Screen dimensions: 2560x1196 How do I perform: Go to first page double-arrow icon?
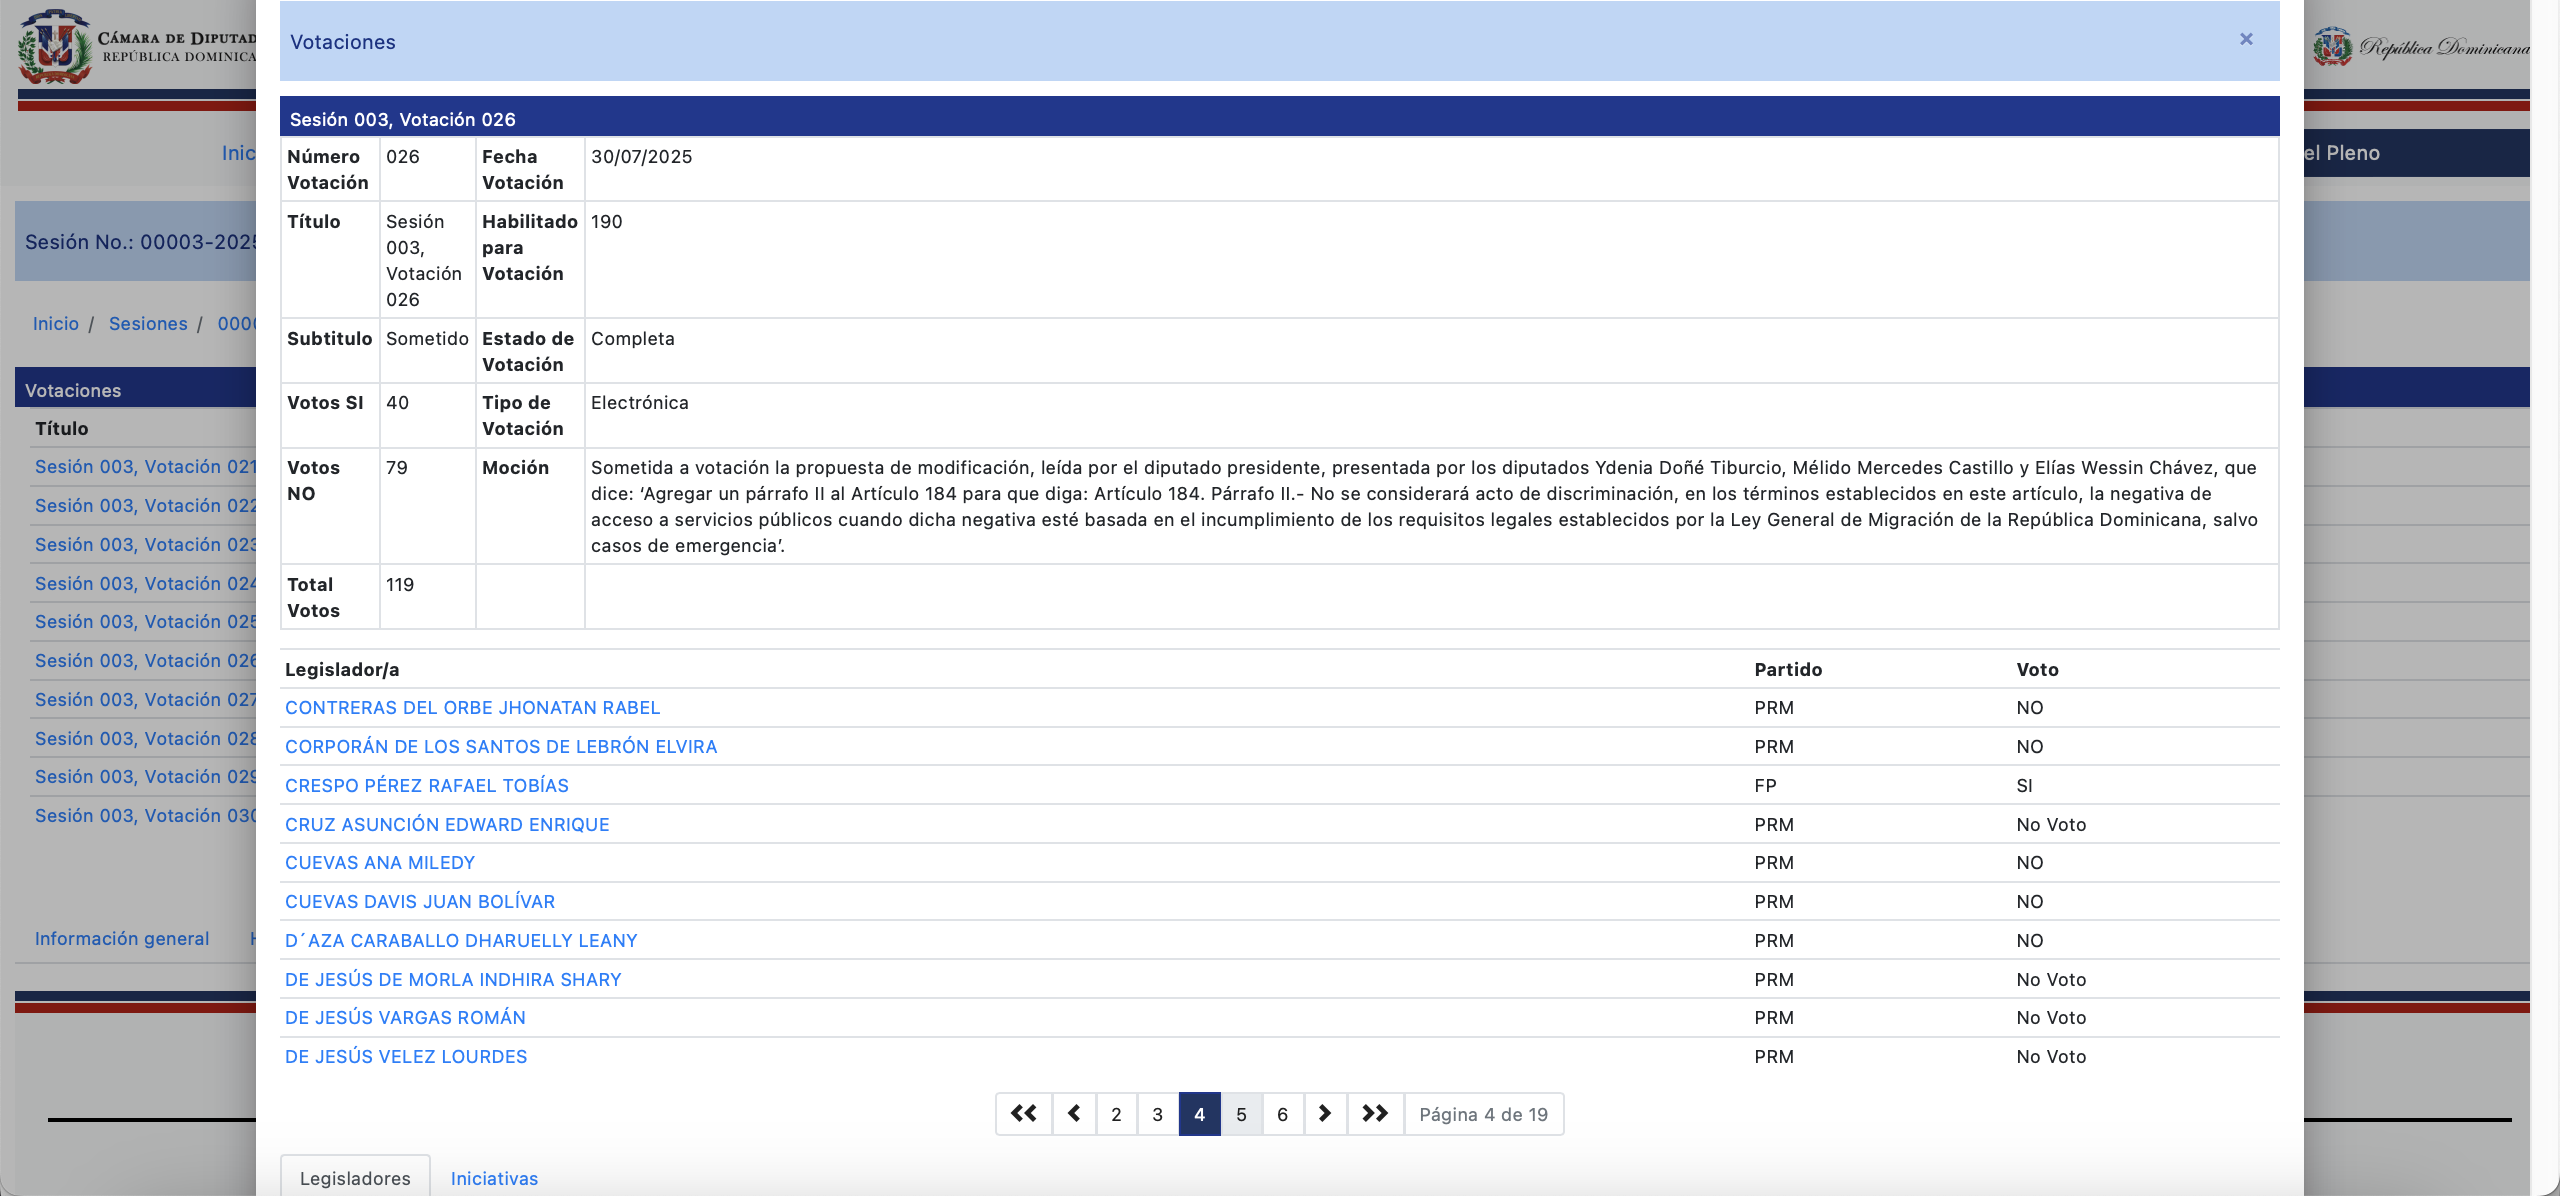(x=1023, y=1113)
